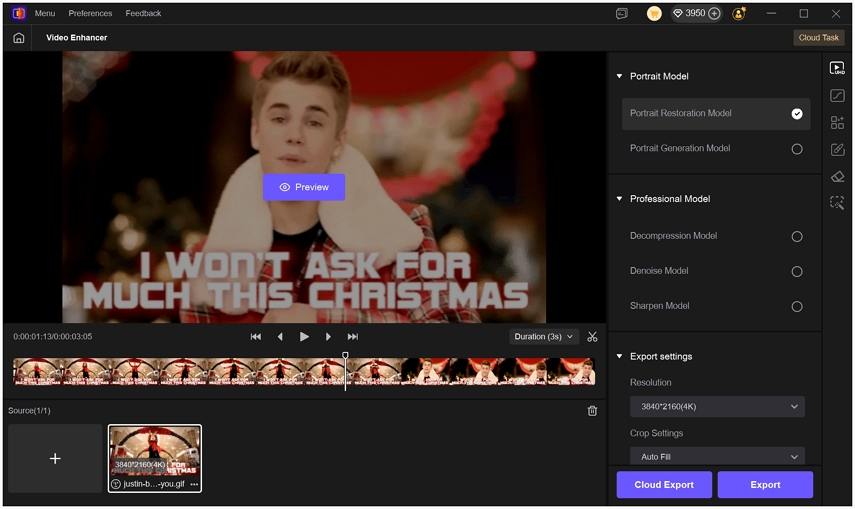Select Portrait Restoration Model
Viewport: 855px width, 509px height.
pyautogui.click(x=716, y=113)
